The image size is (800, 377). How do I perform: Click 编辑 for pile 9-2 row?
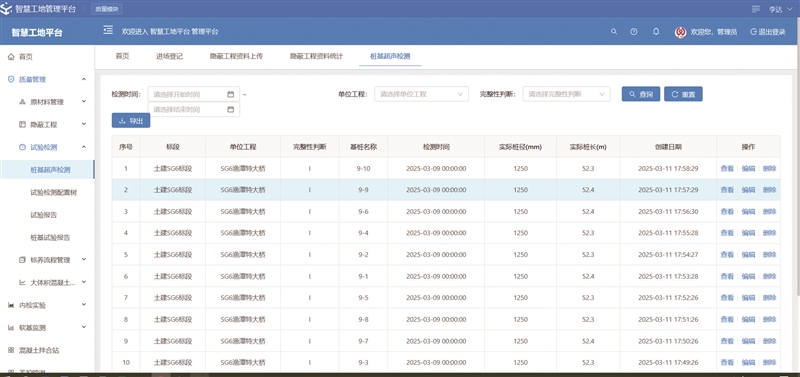(x=748, y=255)
